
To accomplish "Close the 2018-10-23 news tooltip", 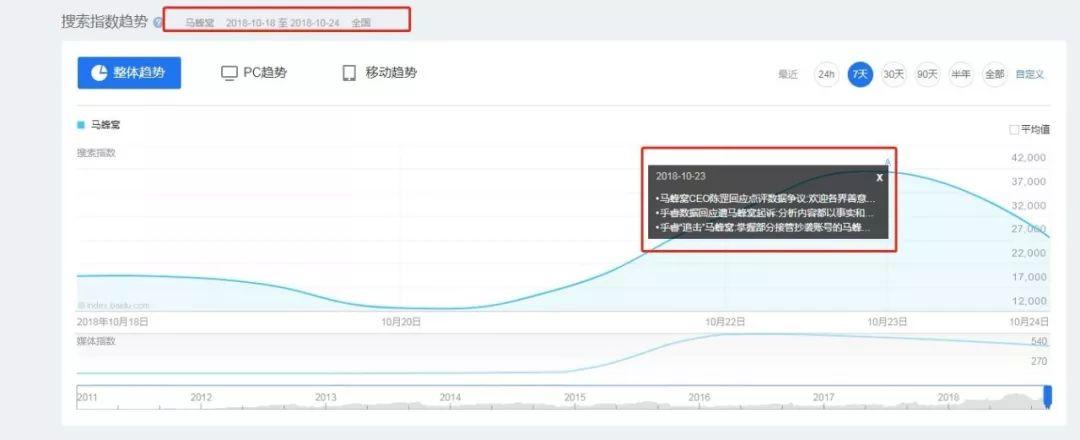I will pos(880,178).
